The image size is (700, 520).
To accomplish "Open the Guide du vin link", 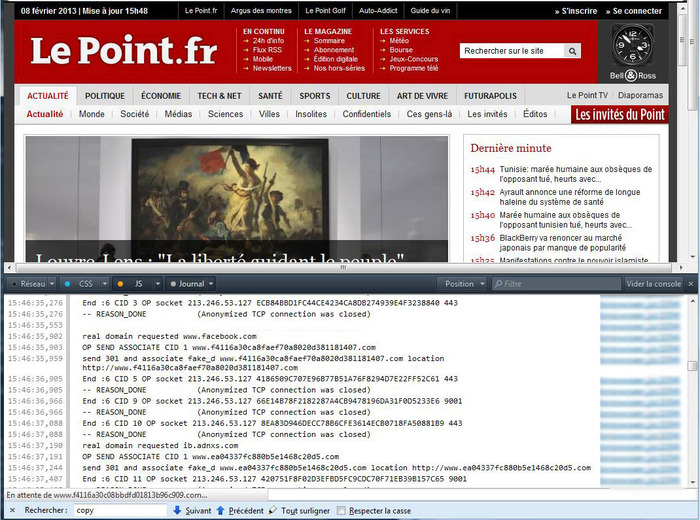I will click(x=430, y=11).
